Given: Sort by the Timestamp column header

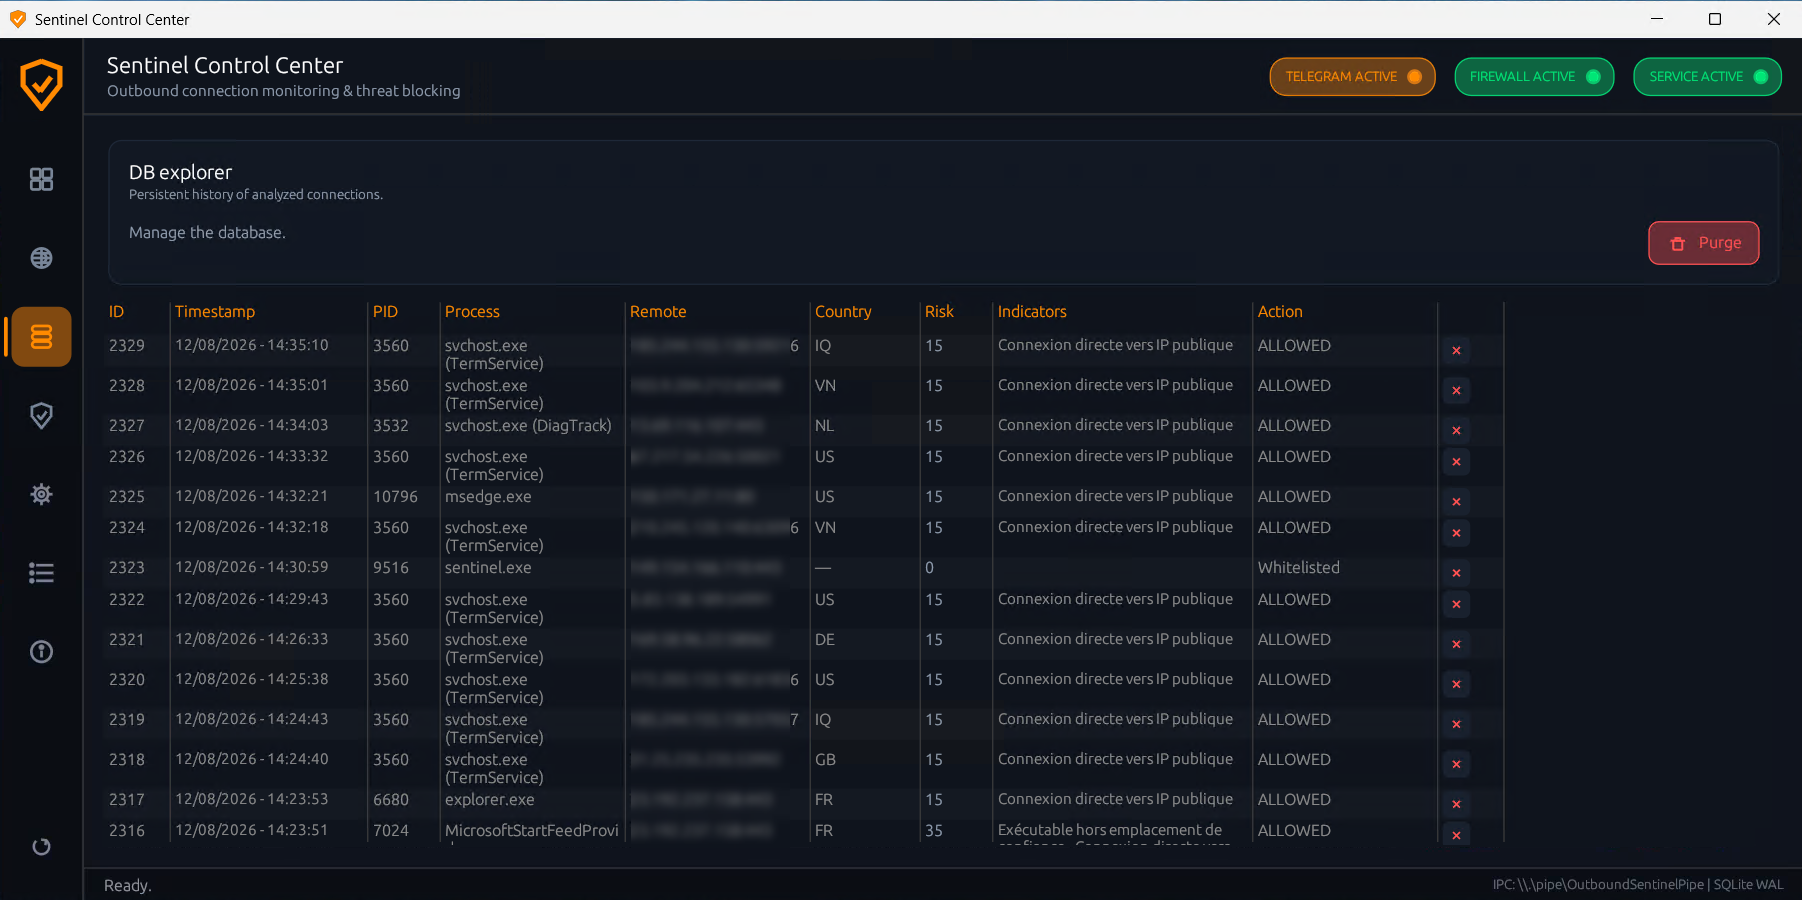Looking at the screenshot, I should click(x=215, y=312).
